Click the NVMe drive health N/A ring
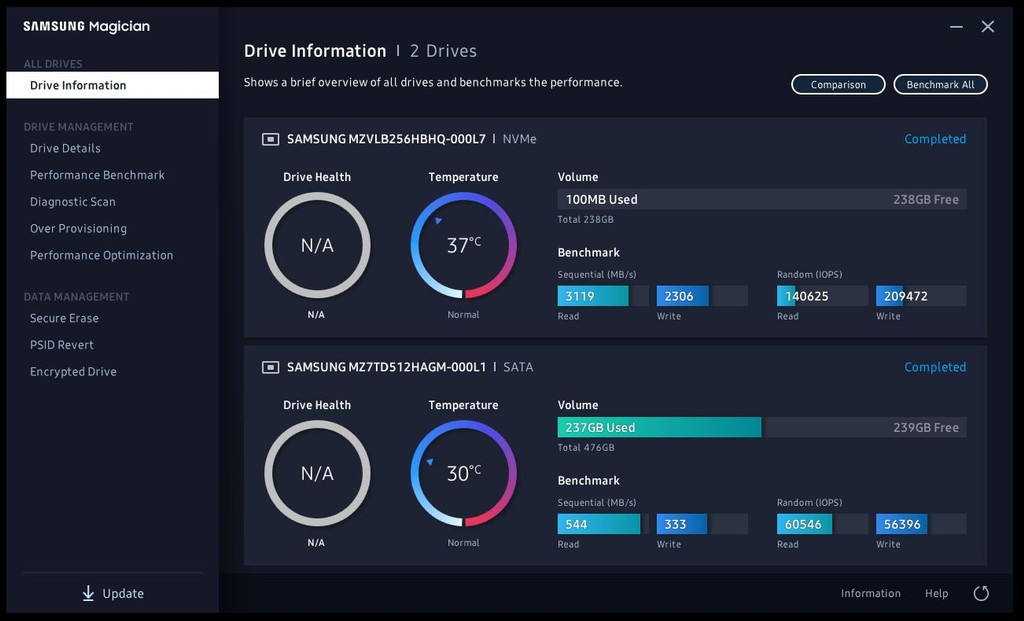Screen dimensions: 1024x621 [x=317, y=245]
